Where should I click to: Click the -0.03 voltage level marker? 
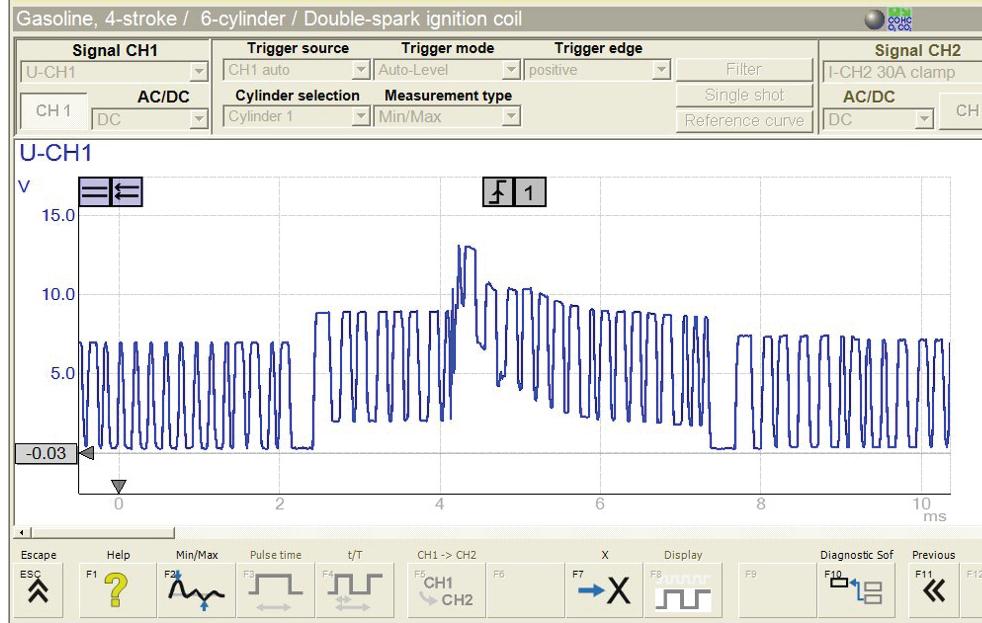pyautogui.click(x=46, y=453)
